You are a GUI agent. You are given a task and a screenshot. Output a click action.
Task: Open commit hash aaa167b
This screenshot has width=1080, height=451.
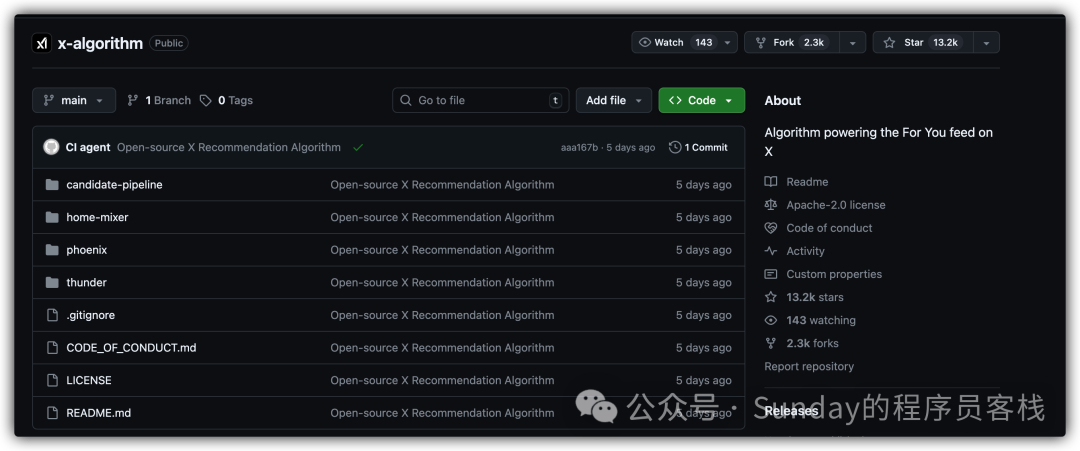coord(579,147)
